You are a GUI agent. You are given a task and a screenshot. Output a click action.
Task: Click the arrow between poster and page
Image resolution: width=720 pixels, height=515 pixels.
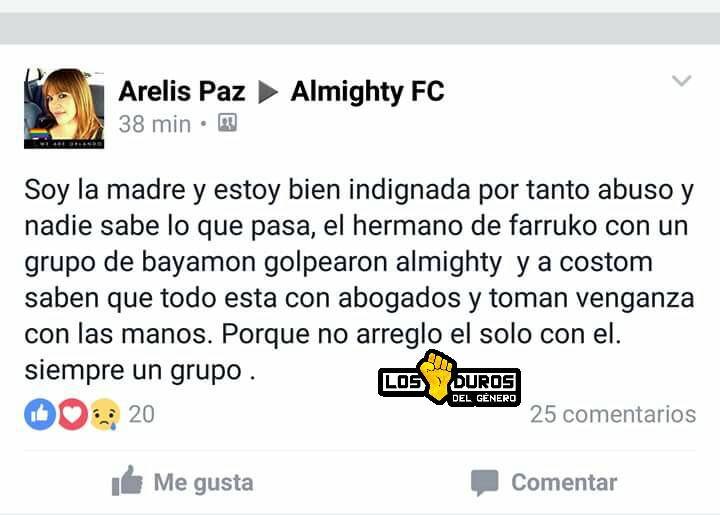coord(268,92)
